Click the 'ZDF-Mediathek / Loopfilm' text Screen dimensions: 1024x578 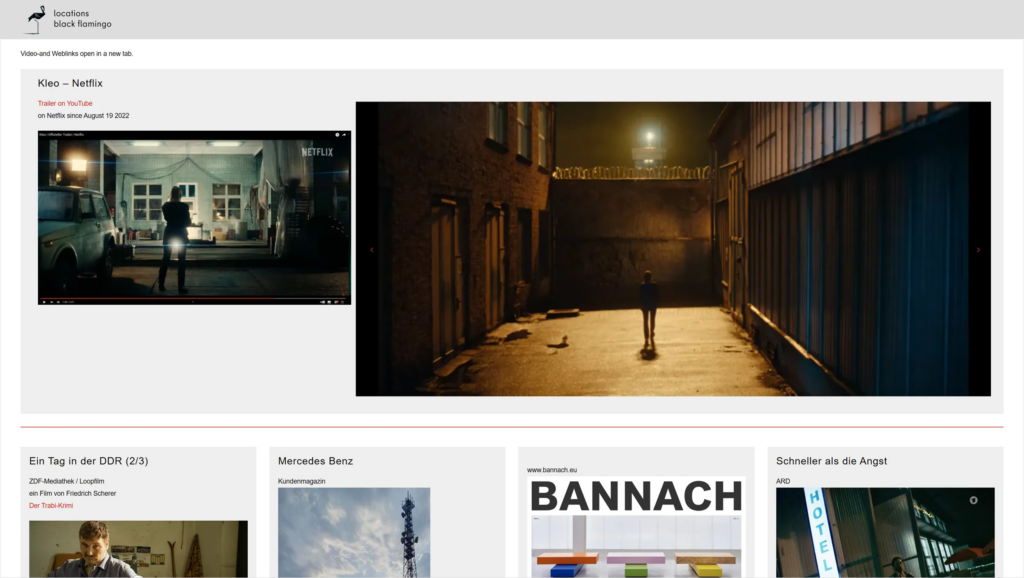[66, 481]
